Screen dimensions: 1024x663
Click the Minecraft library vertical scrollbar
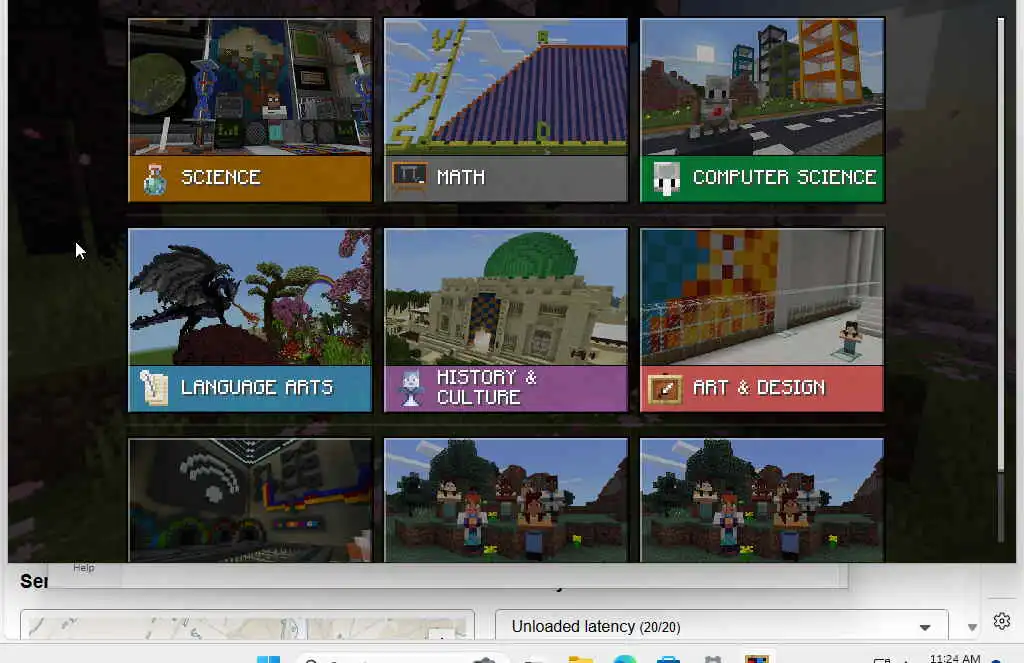(x=1000, y=243)
